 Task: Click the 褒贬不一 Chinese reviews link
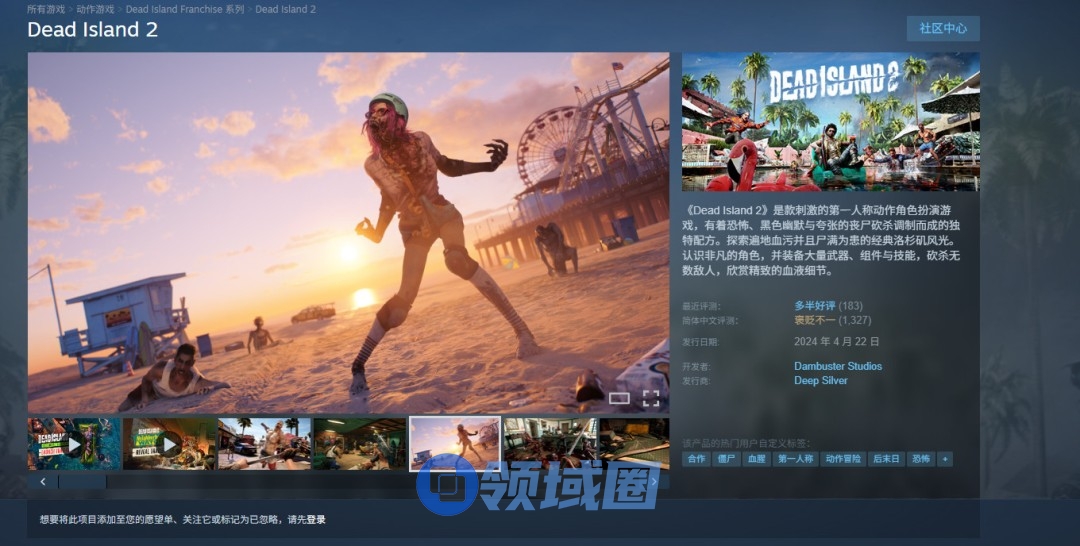[x=815, y=320]
